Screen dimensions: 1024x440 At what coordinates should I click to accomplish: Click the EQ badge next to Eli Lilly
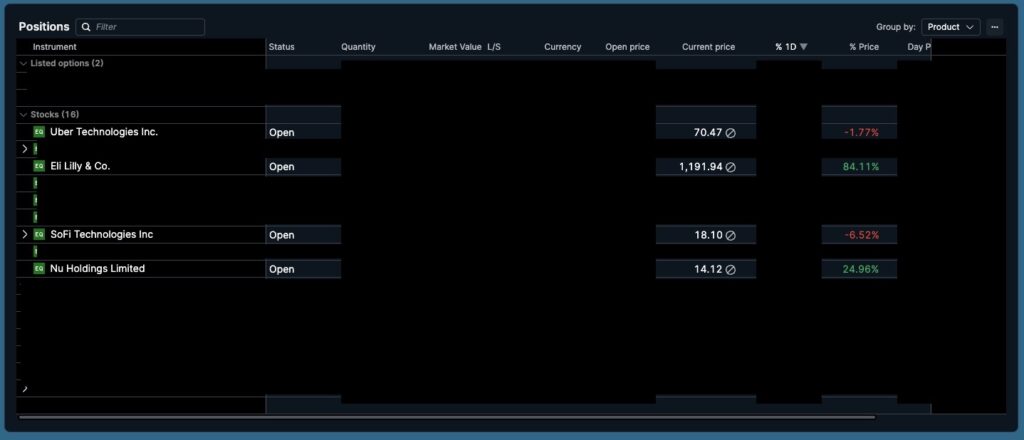click(39, 166)
